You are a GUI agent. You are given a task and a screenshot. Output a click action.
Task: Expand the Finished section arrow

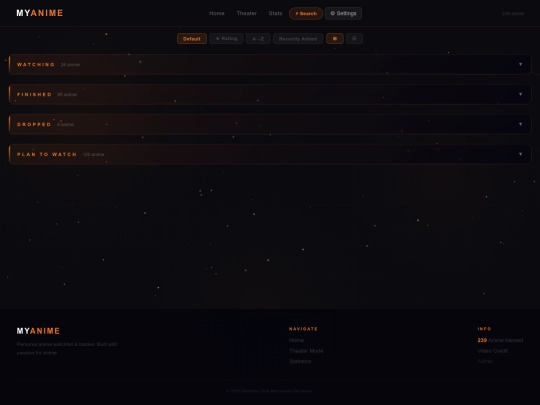520,94
